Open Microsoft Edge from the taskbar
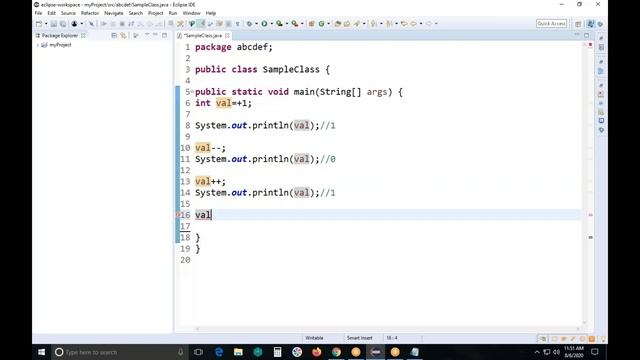This screenshot has width=640, height=360. pos(219,352)
